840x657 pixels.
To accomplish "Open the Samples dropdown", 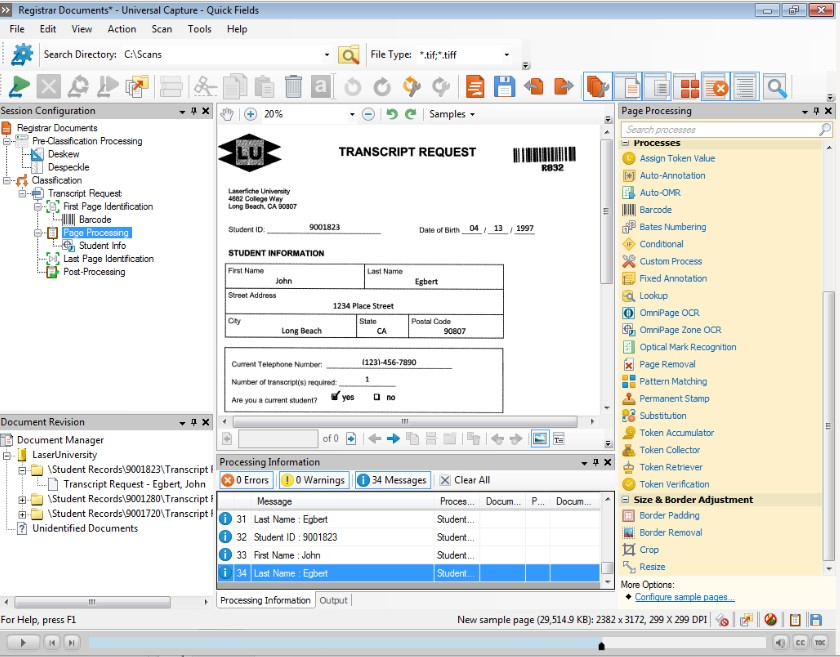I will [452, 114].
